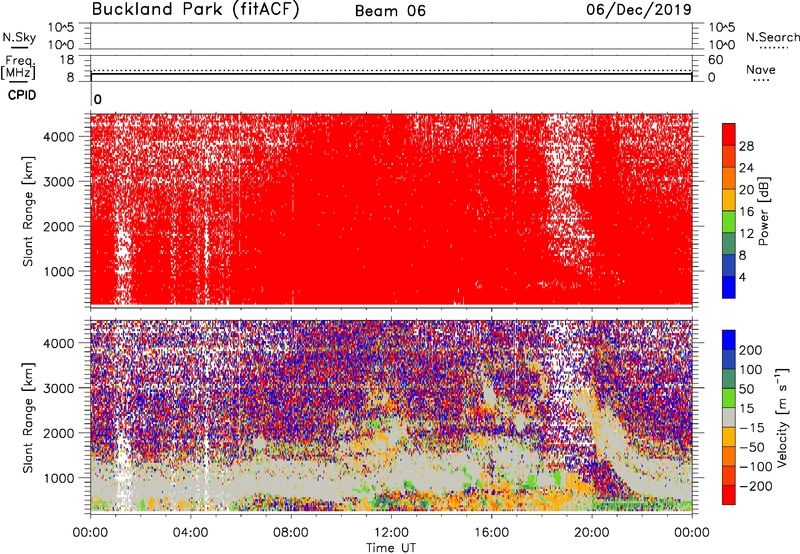This screenshot has width=800, height=554.
Task: Click the CPID value '0'
Action: coord(98,100)
